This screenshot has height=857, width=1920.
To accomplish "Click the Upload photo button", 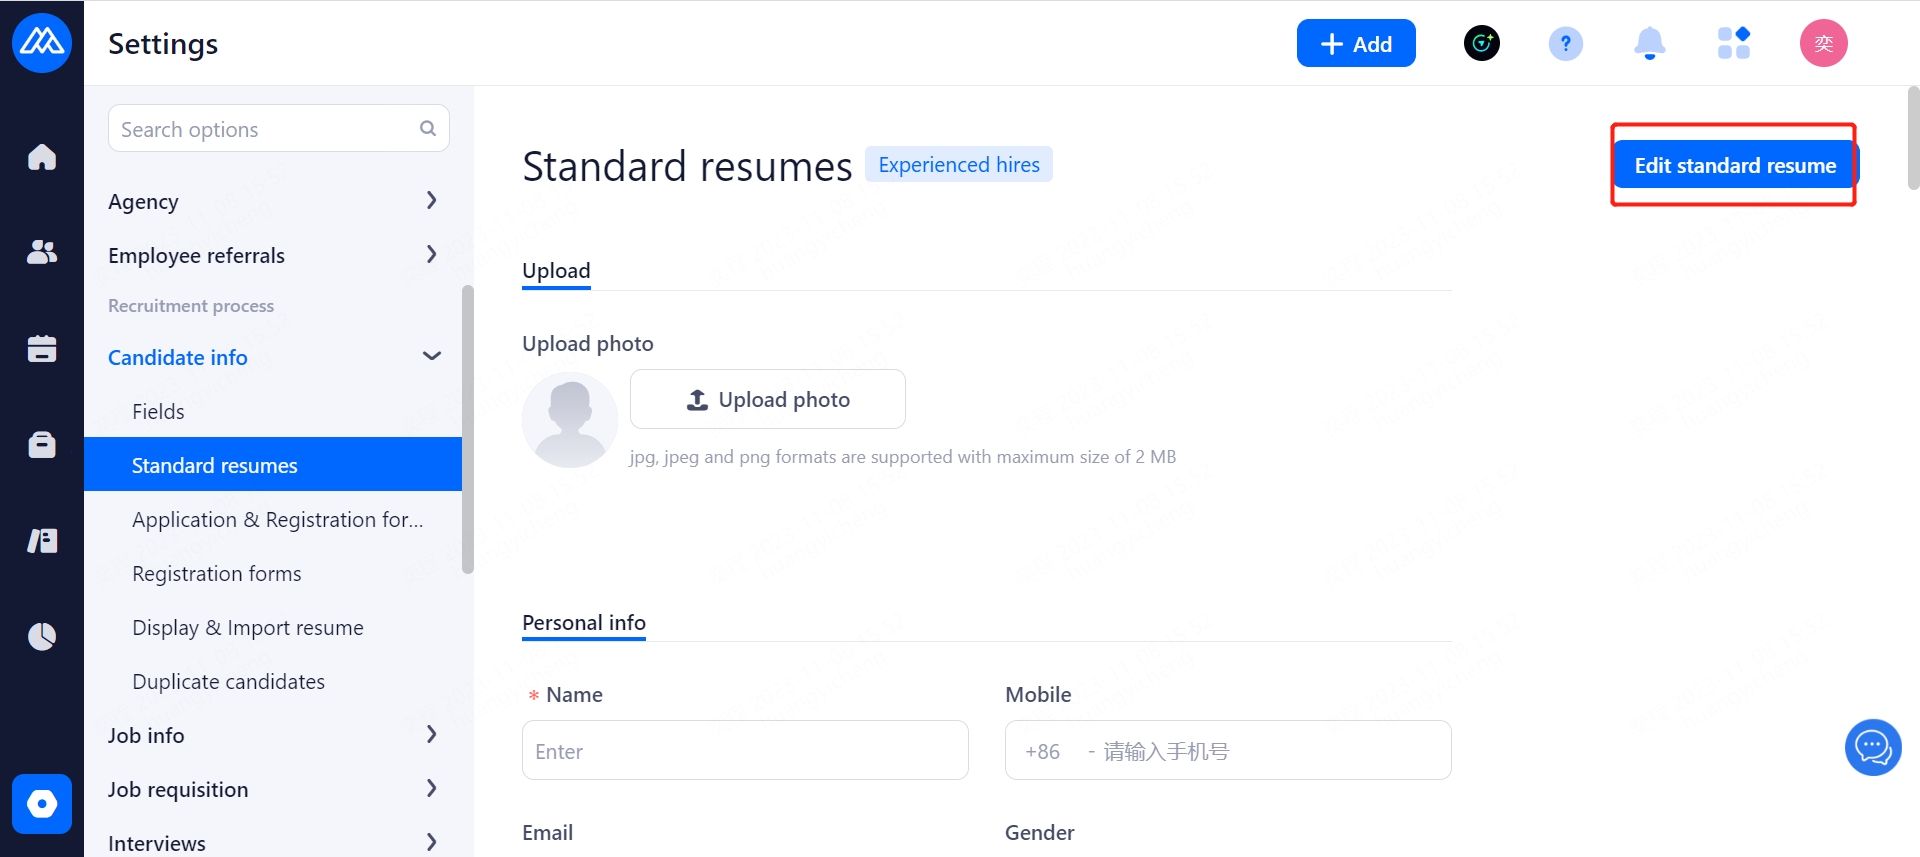I will (x=767, y=400).
